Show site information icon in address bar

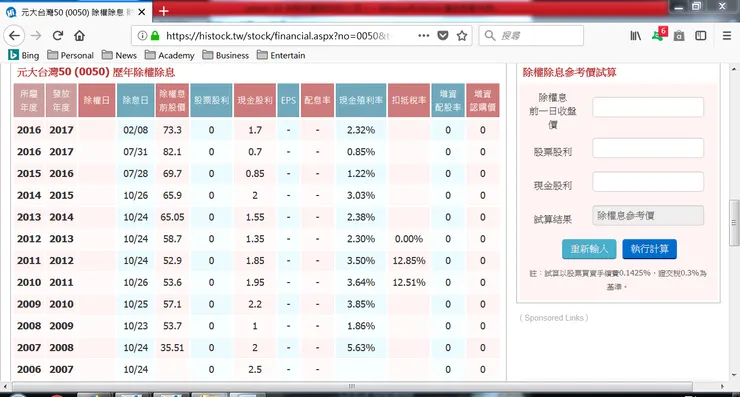(x=142, y=35)
